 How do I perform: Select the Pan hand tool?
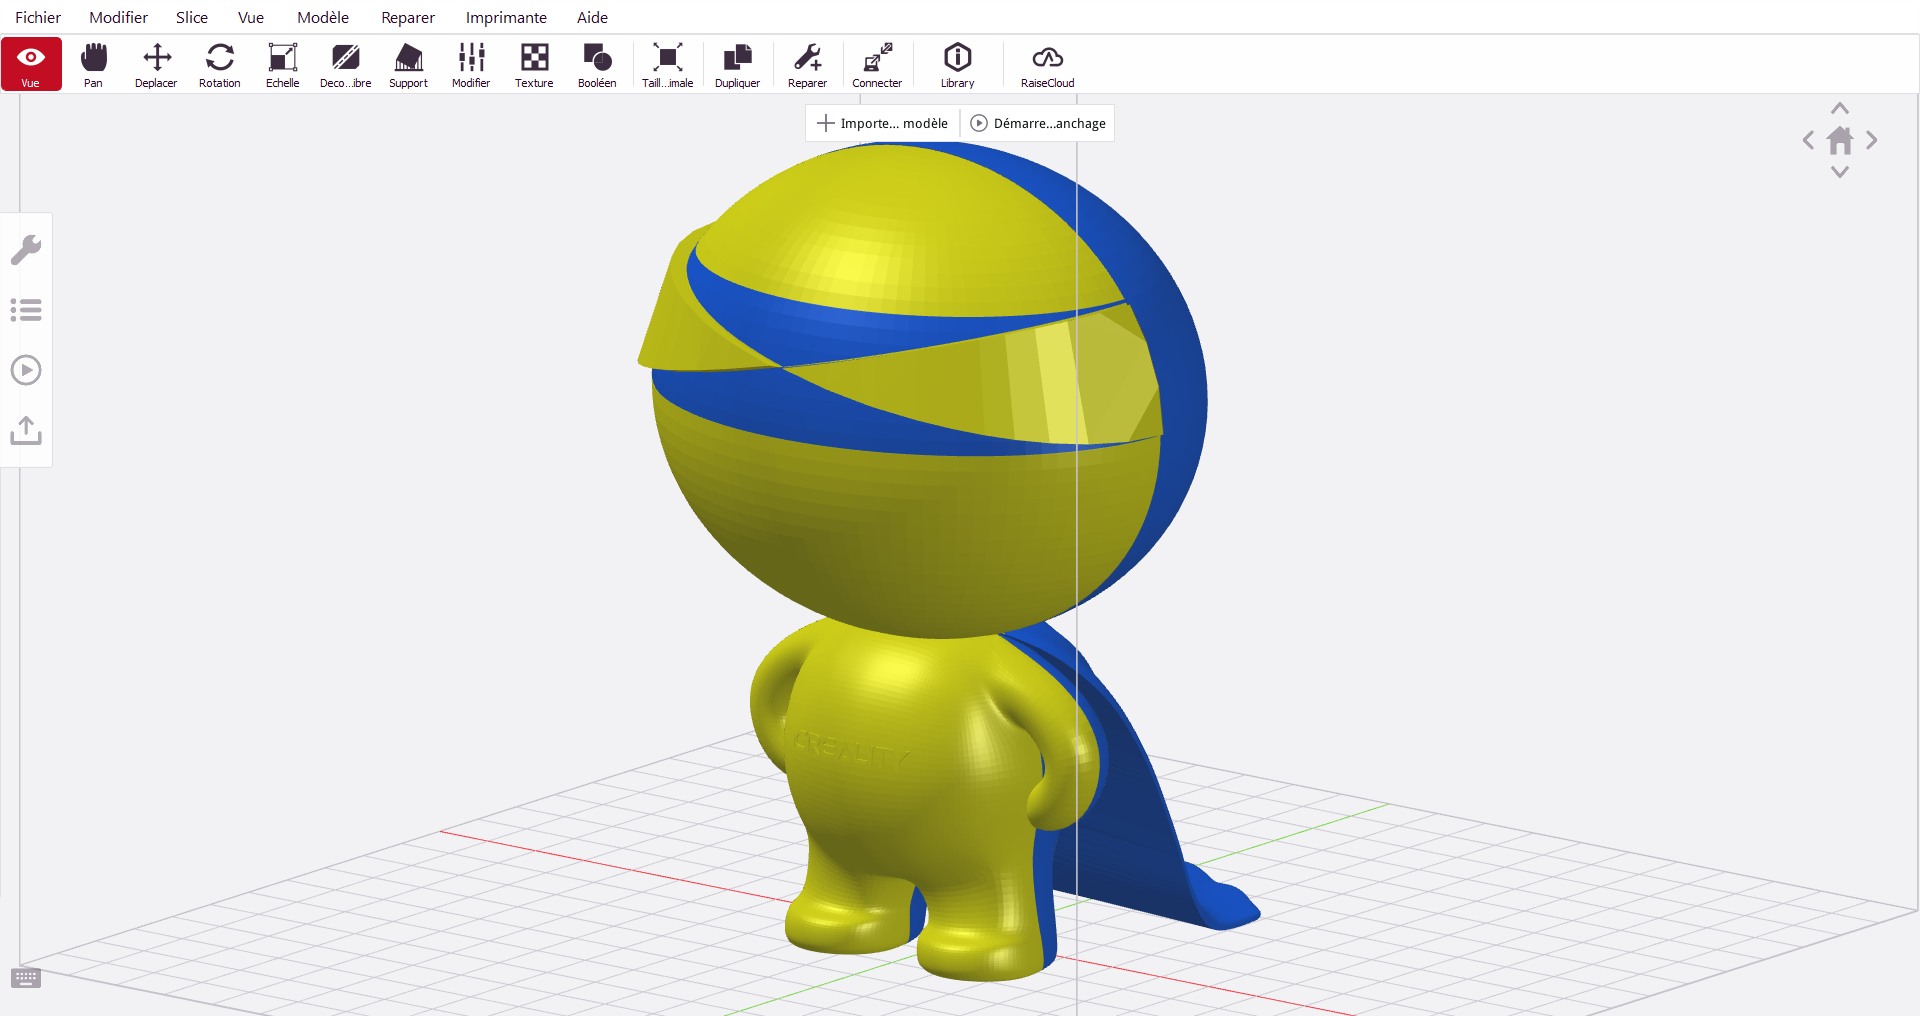coord(93,65)
